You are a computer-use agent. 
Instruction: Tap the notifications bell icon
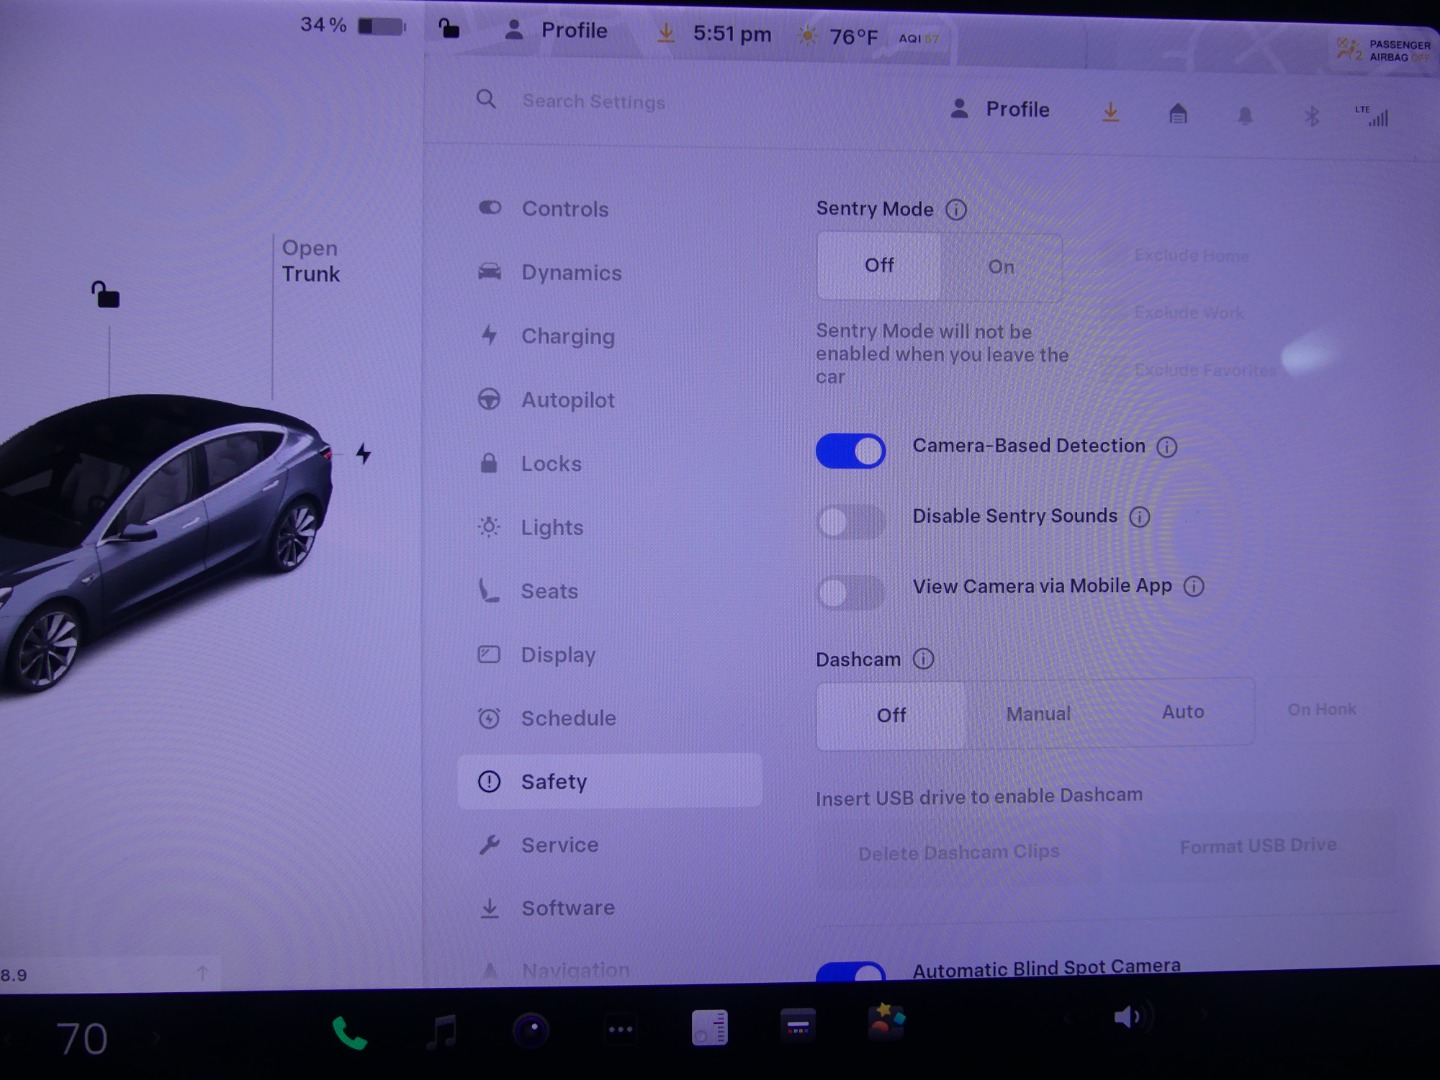[1245, 116]
